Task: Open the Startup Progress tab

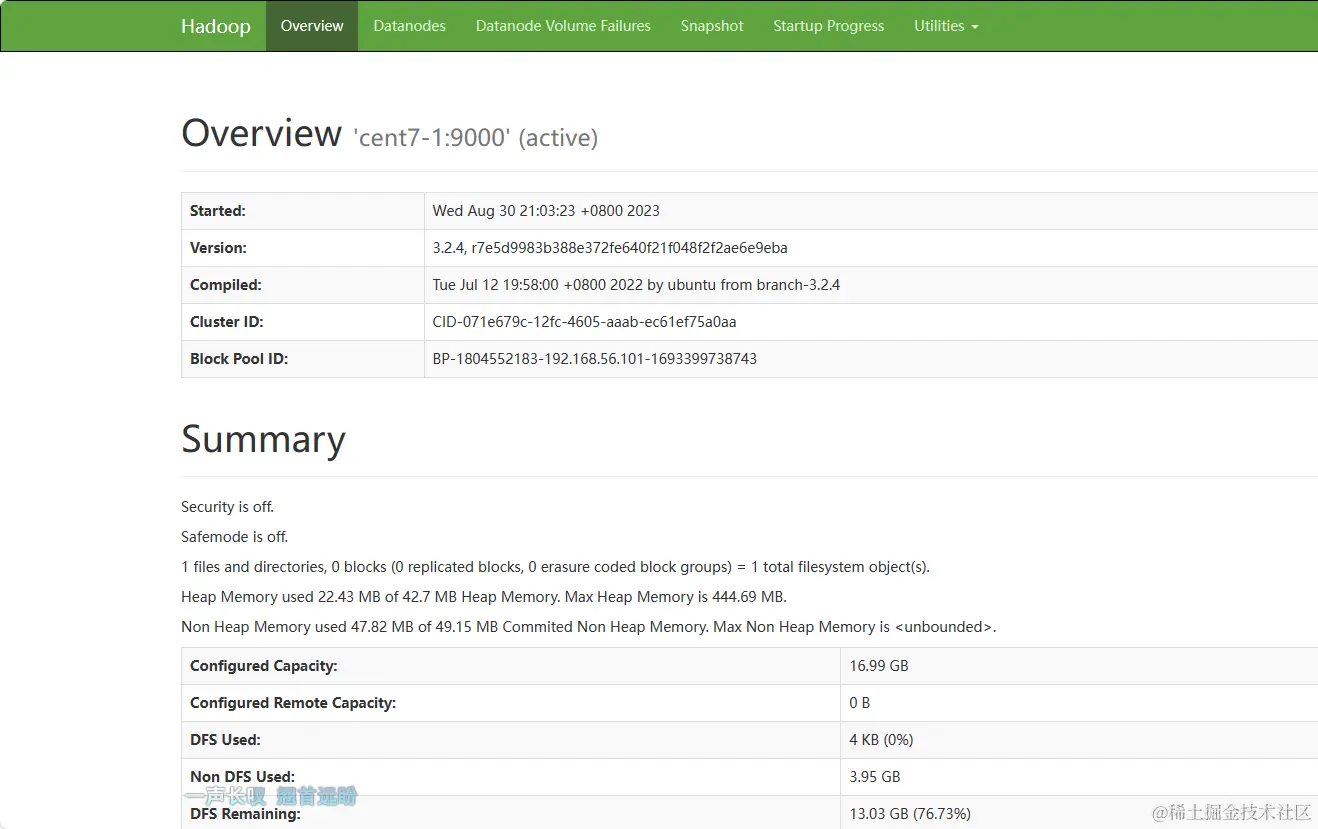Action: click(829, 26)
